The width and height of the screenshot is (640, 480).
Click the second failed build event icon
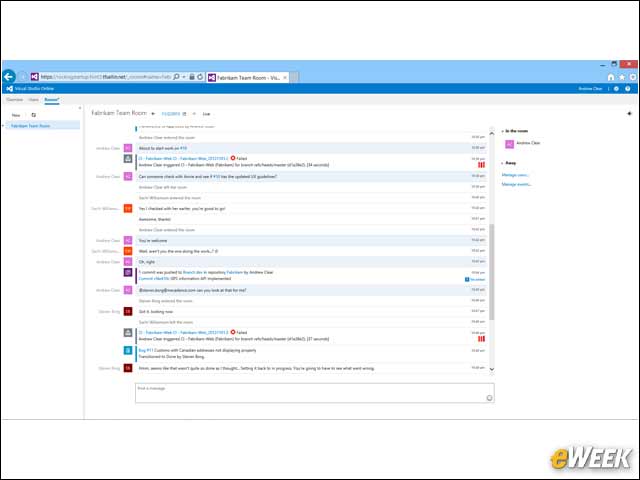pos(128,333)
